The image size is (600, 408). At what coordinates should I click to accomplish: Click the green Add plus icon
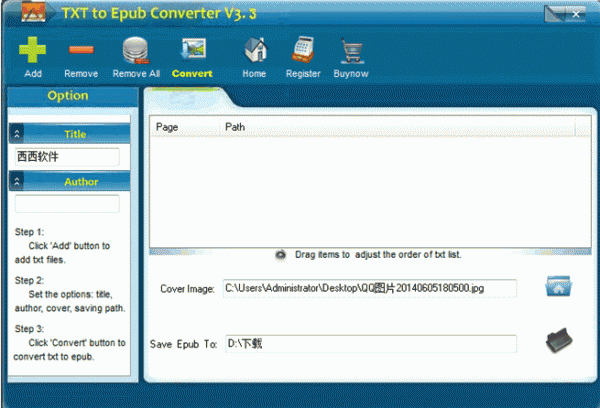pos(33,50)
